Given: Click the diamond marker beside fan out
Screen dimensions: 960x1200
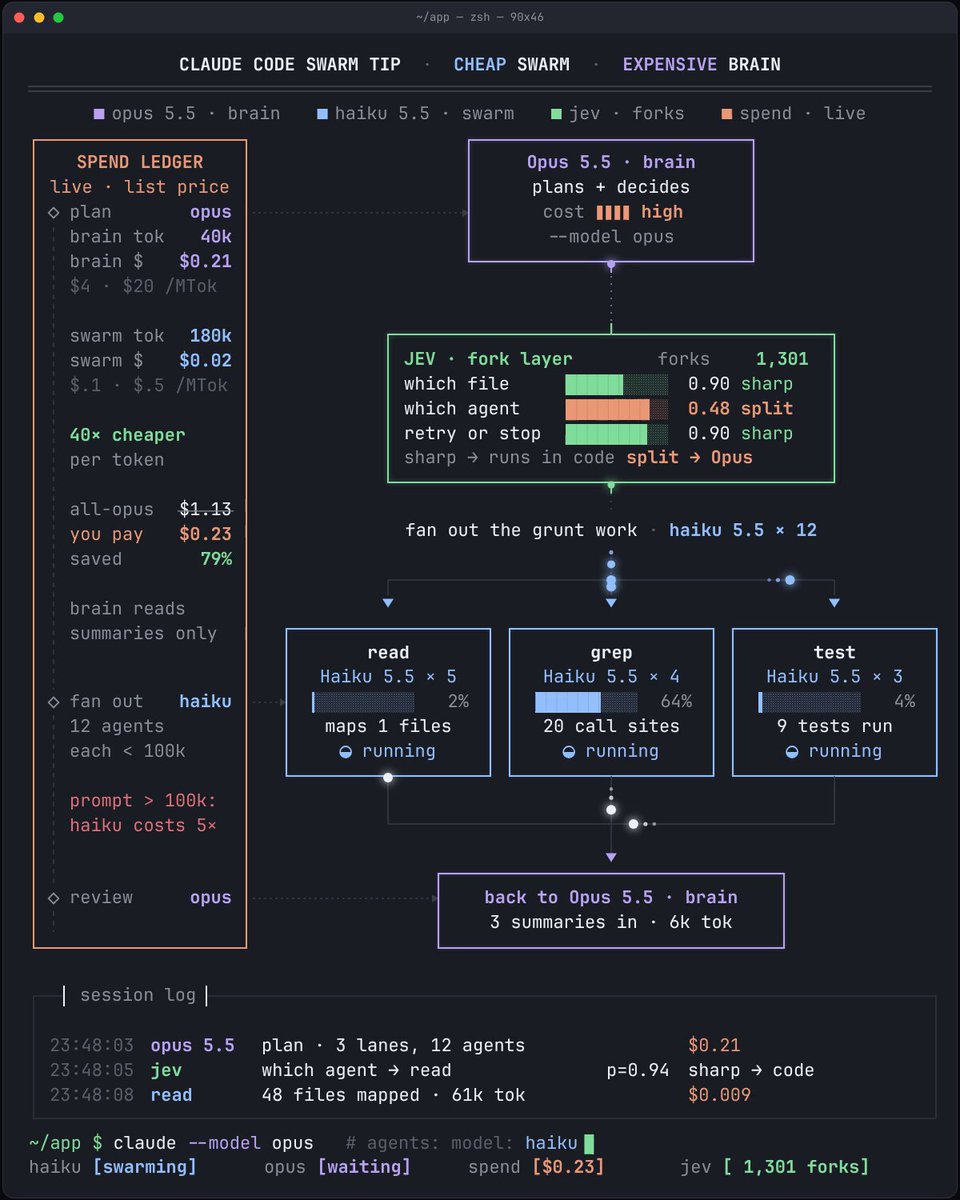Looking at the screenshot, I should 54,702.
